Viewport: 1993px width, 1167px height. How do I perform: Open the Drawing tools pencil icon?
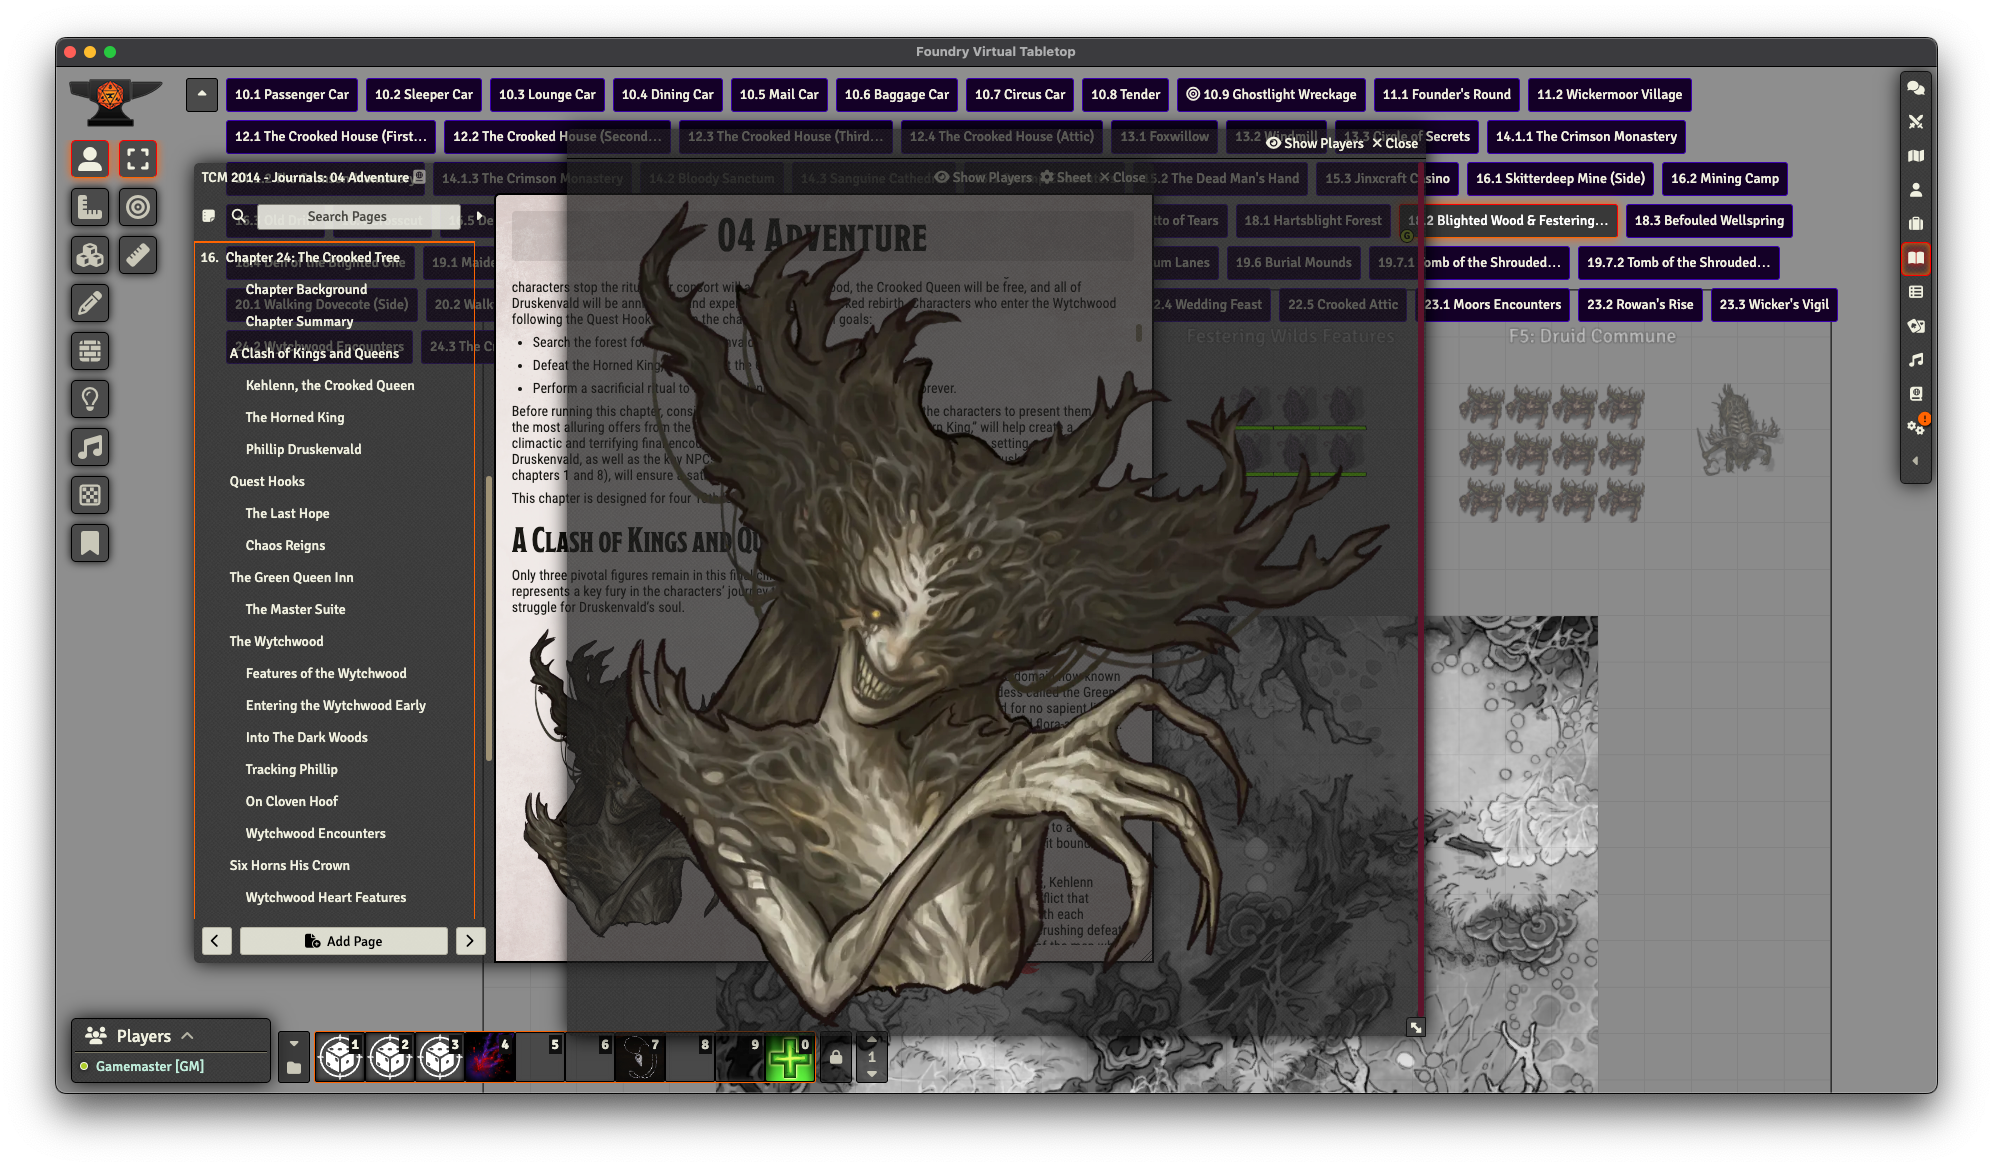(90, 303)
